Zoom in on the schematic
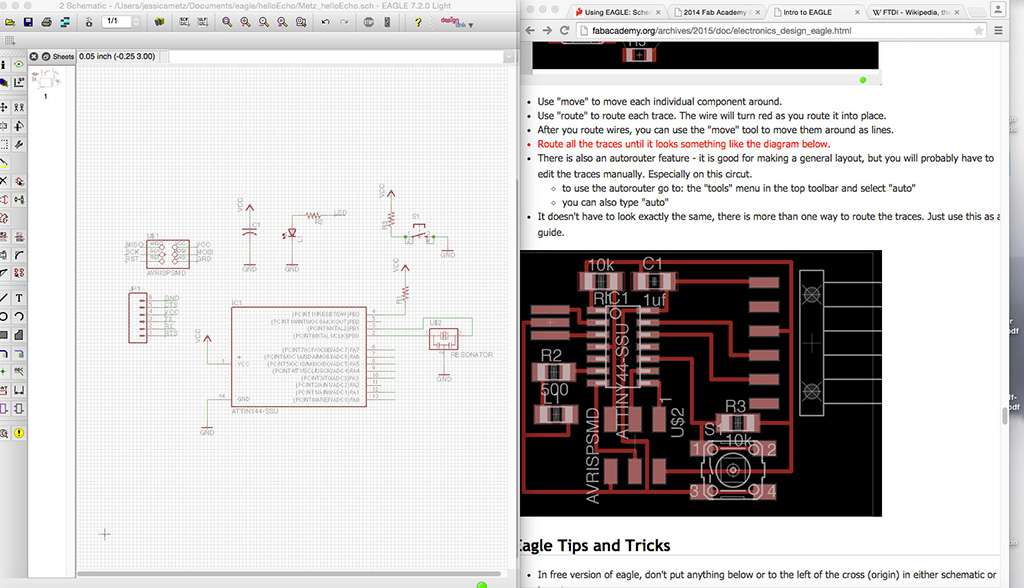Screen dimensions: 1024x588 coord(245,22)
